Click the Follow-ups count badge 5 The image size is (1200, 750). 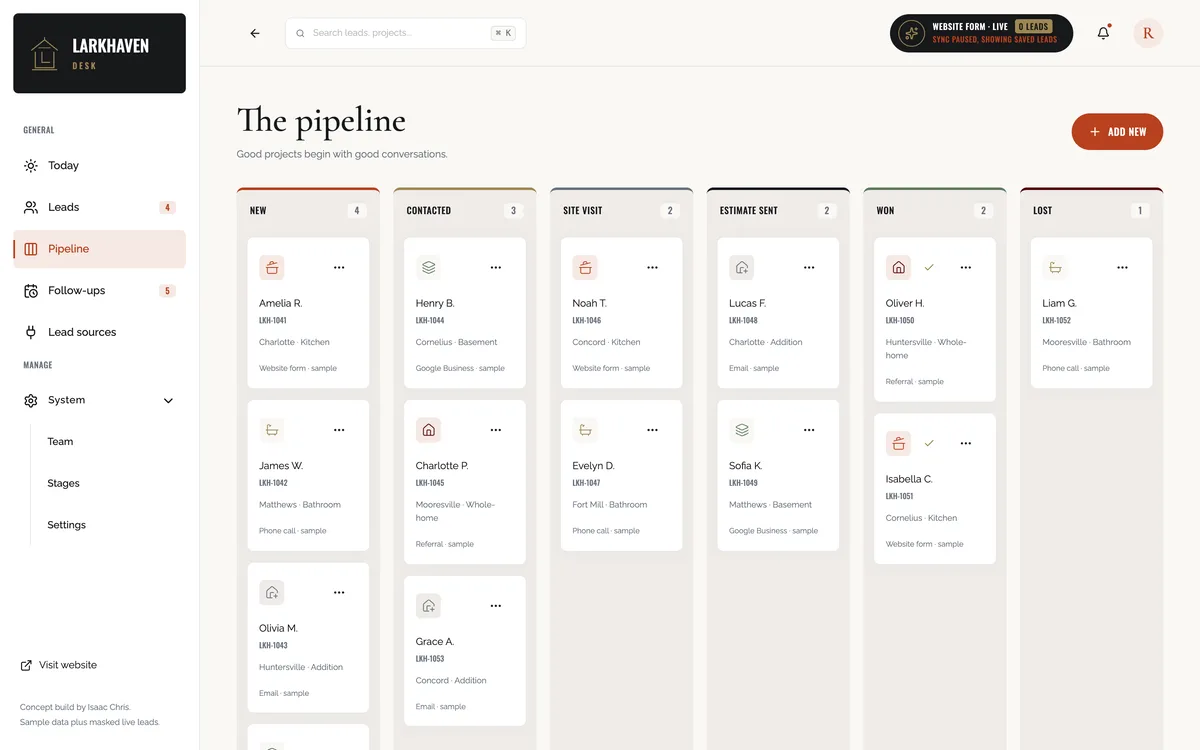point(167,291)
